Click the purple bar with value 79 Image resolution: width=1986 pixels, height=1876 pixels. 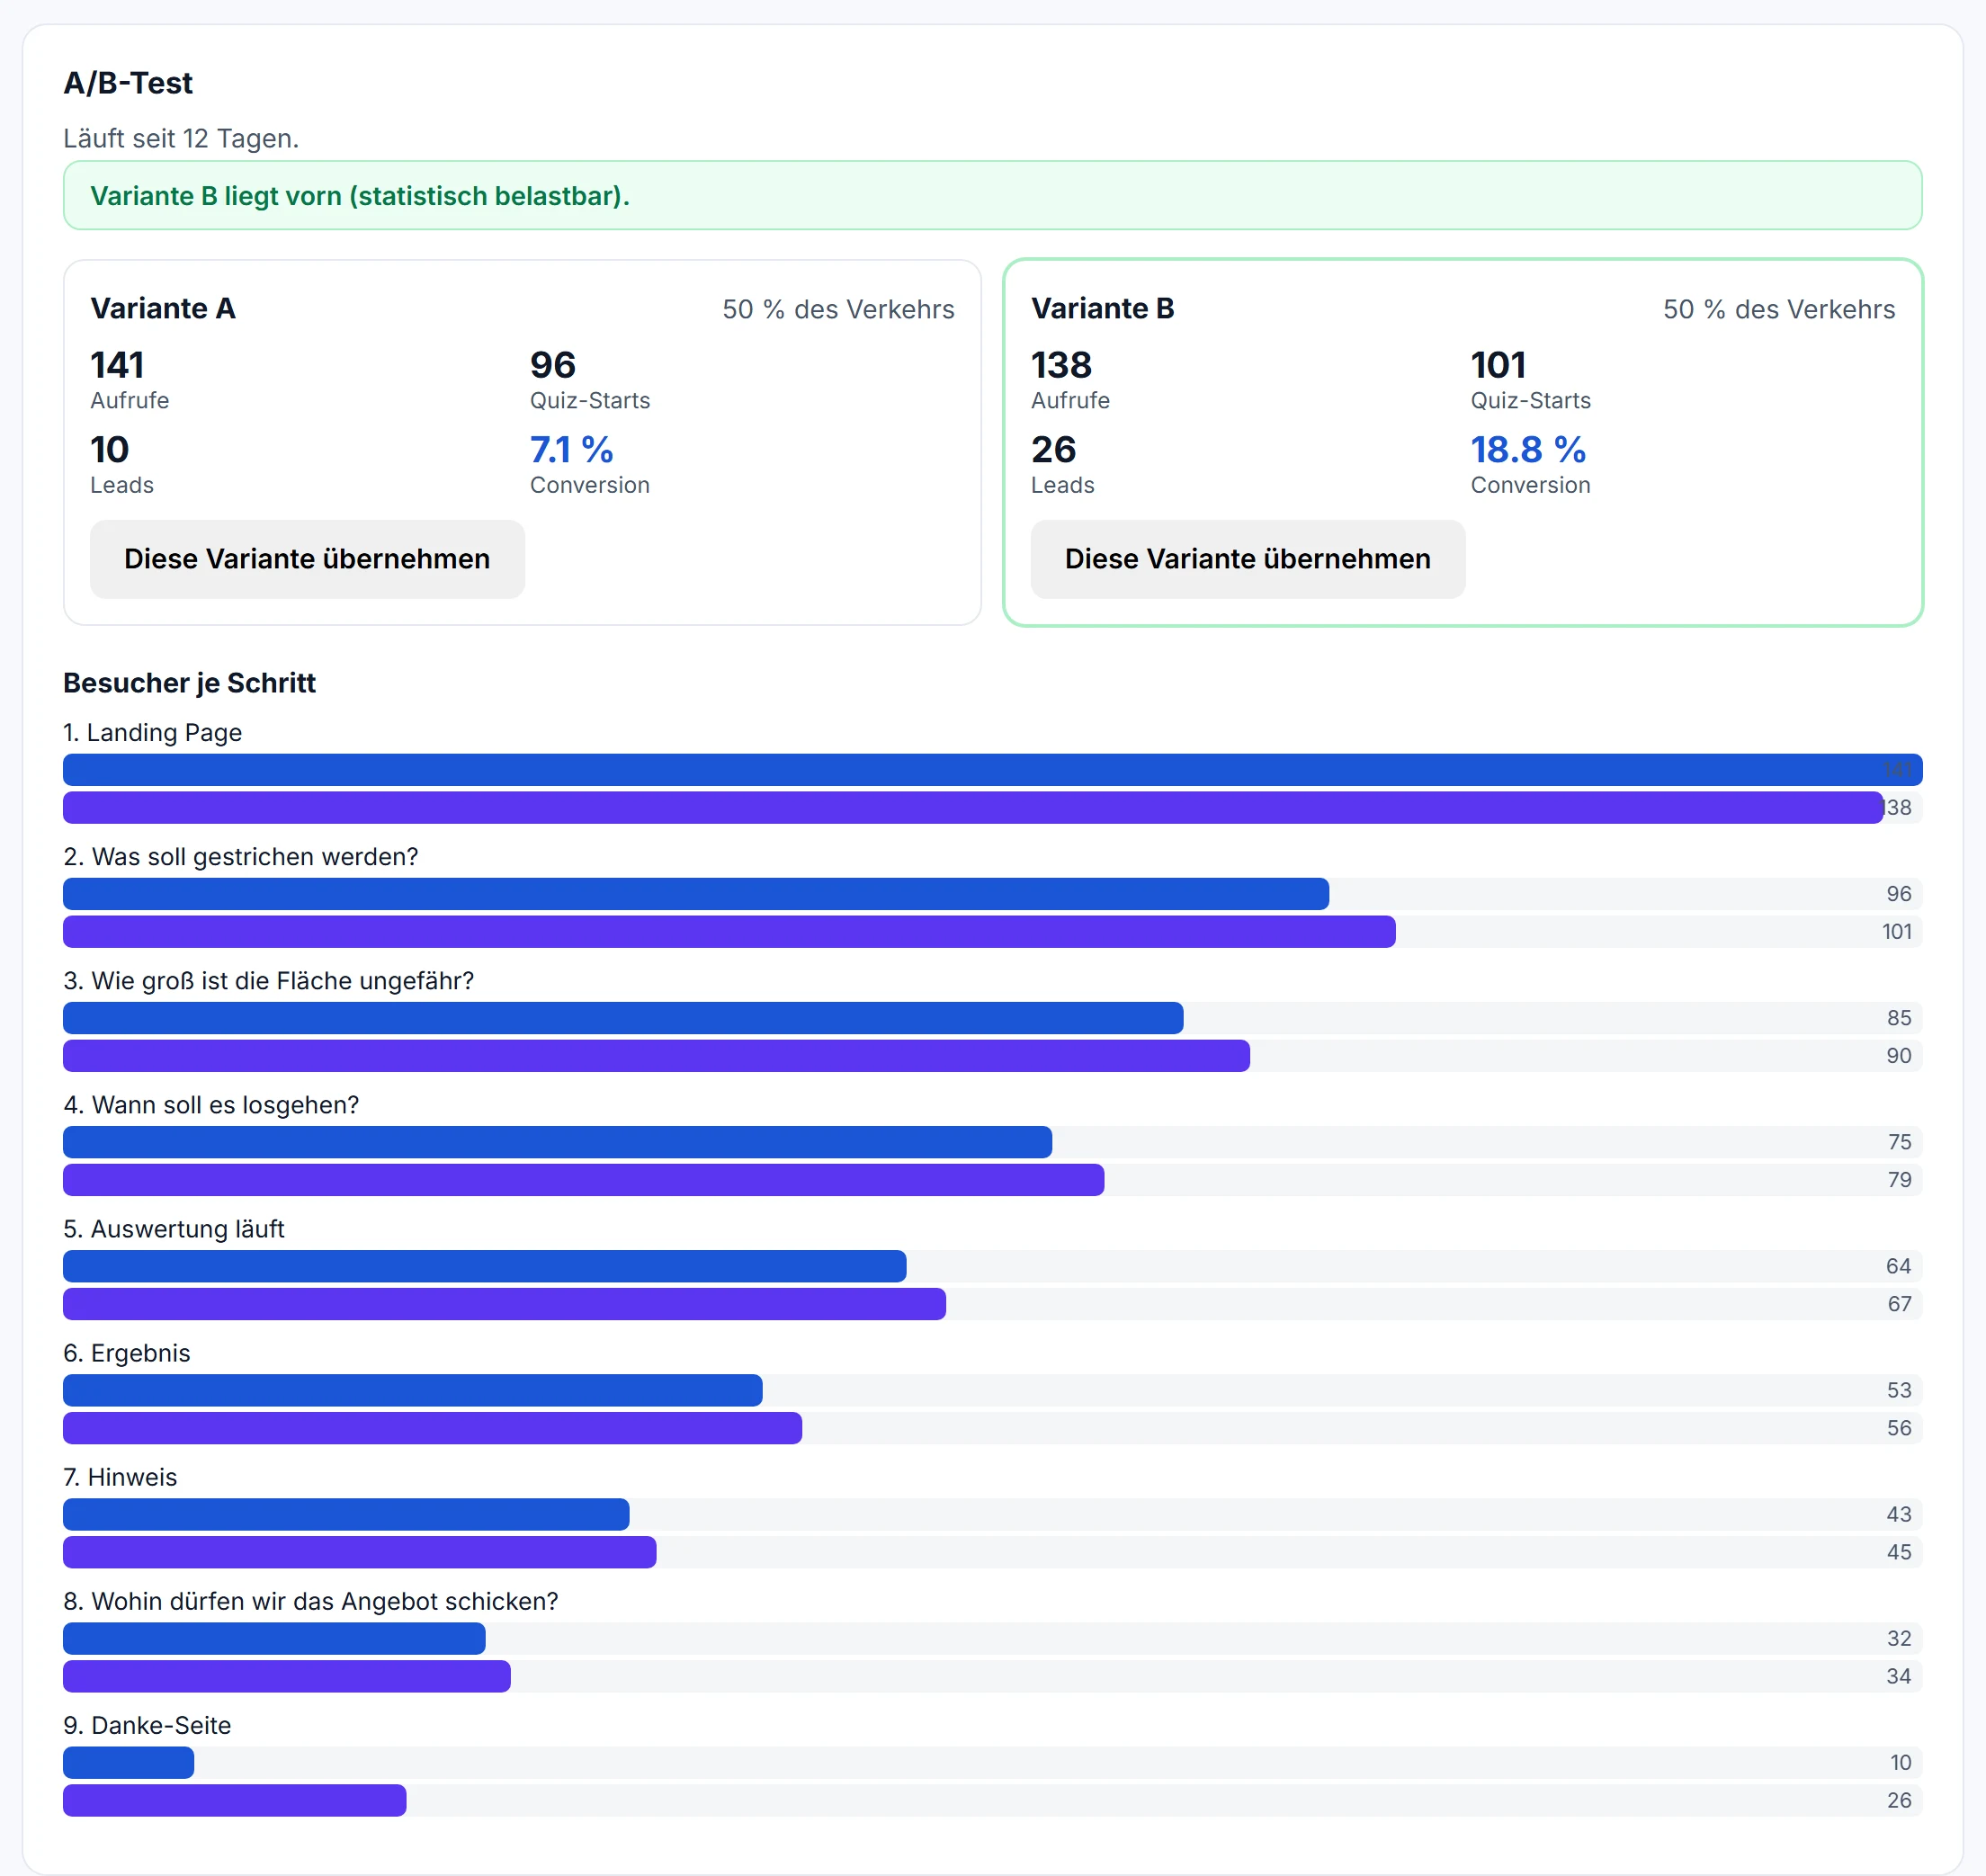[x=583, y=1180]
